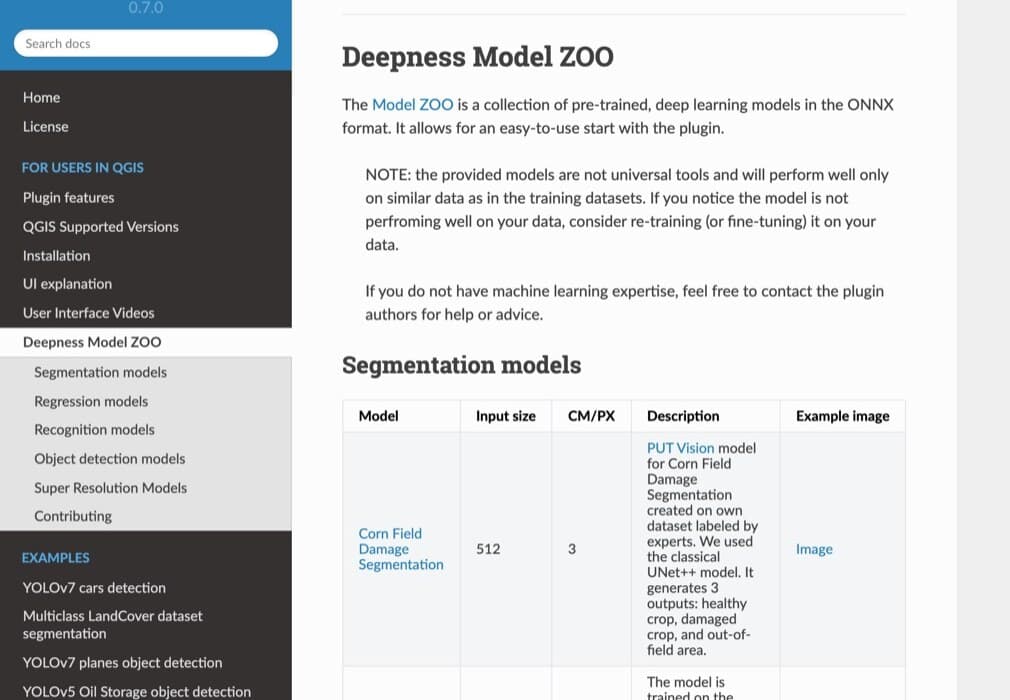
Task: Click the 'EXAMPLES' sidebar caption
Action: pyautogui.click(x=55, y=558)
